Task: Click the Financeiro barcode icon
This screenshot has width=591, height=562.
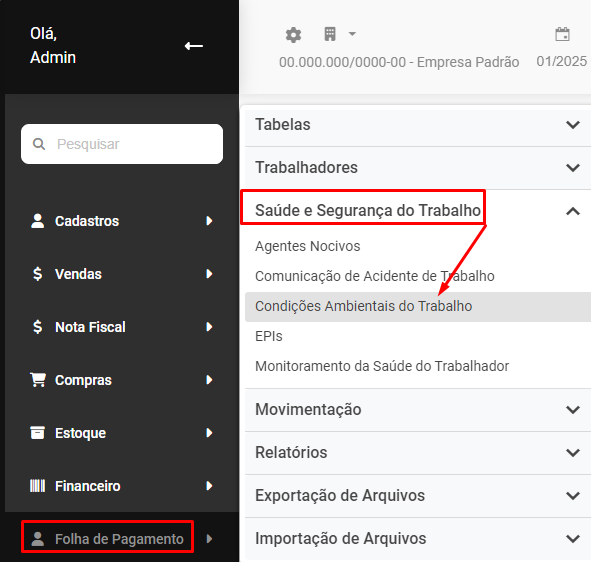Action: click(37, 485)
